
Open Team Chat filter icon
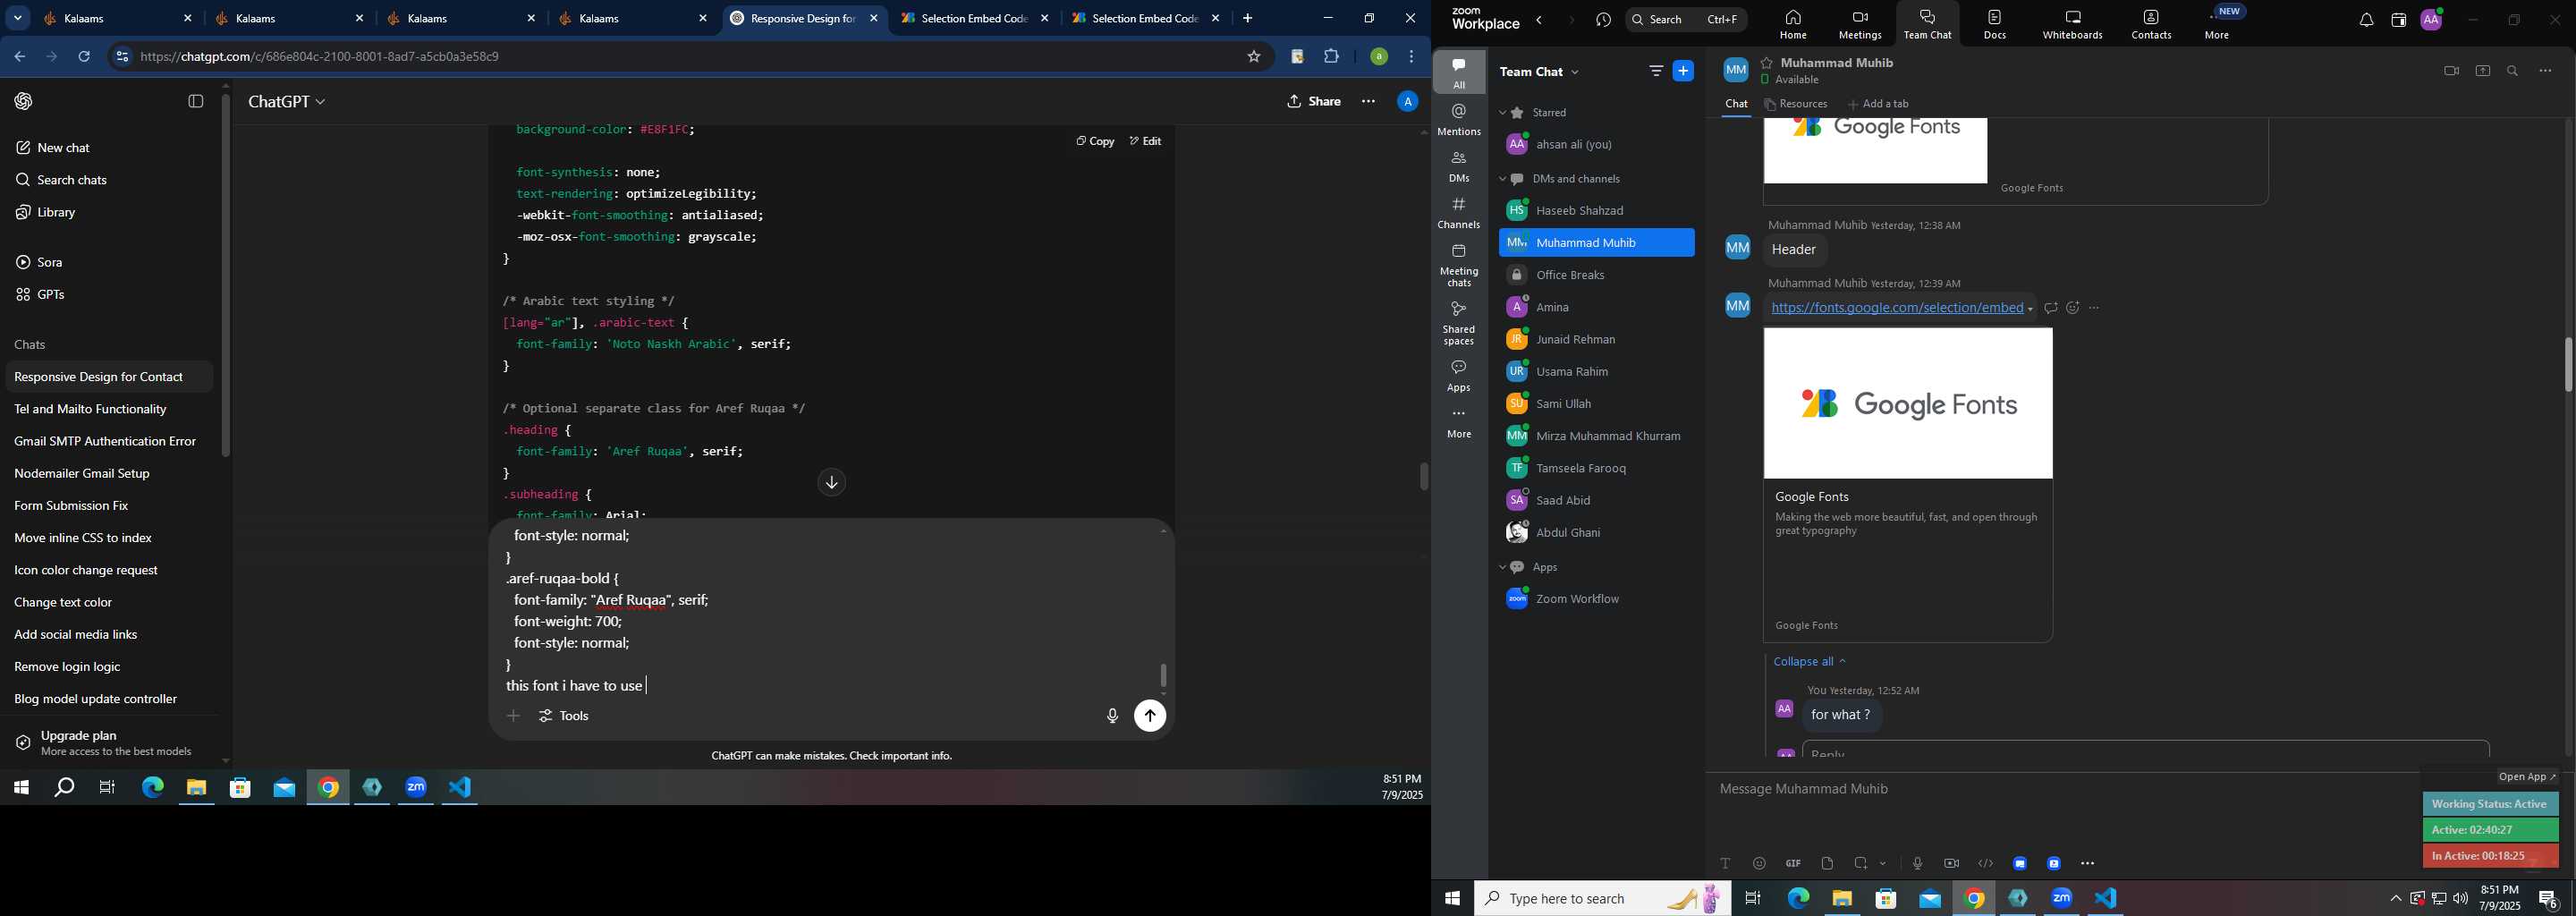[x=1656, y=71]
